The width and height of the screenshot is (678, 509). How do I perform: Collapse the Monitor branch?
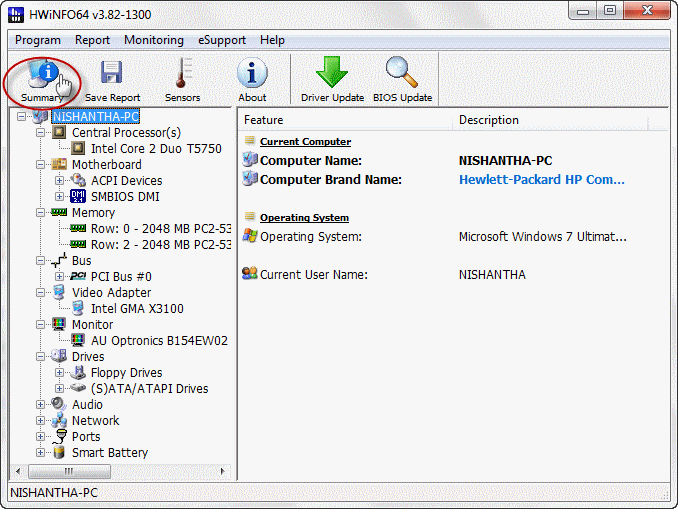coord(40,324)
